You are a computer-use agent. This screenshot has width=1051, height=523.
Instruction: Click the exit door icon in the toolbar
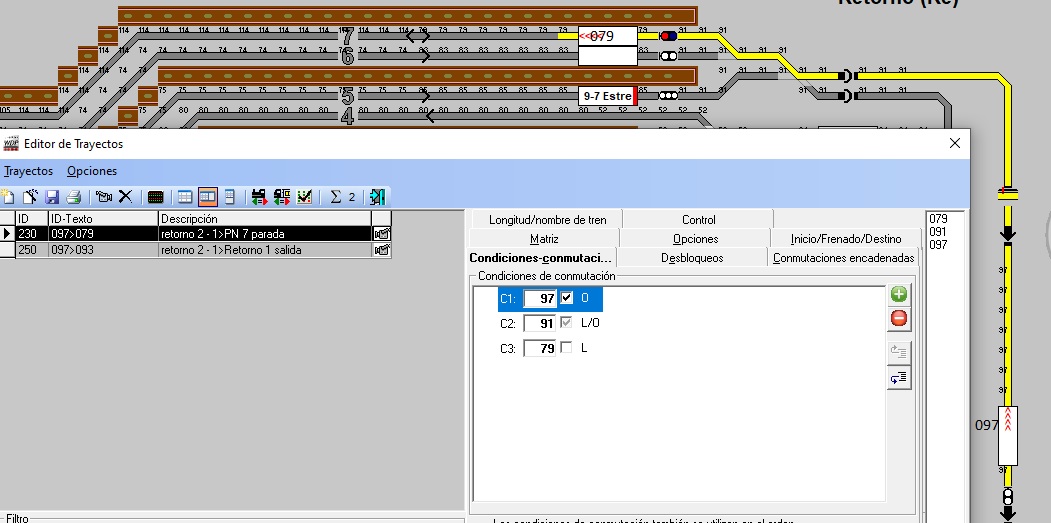pyautogui.click(x=377, y=196)
